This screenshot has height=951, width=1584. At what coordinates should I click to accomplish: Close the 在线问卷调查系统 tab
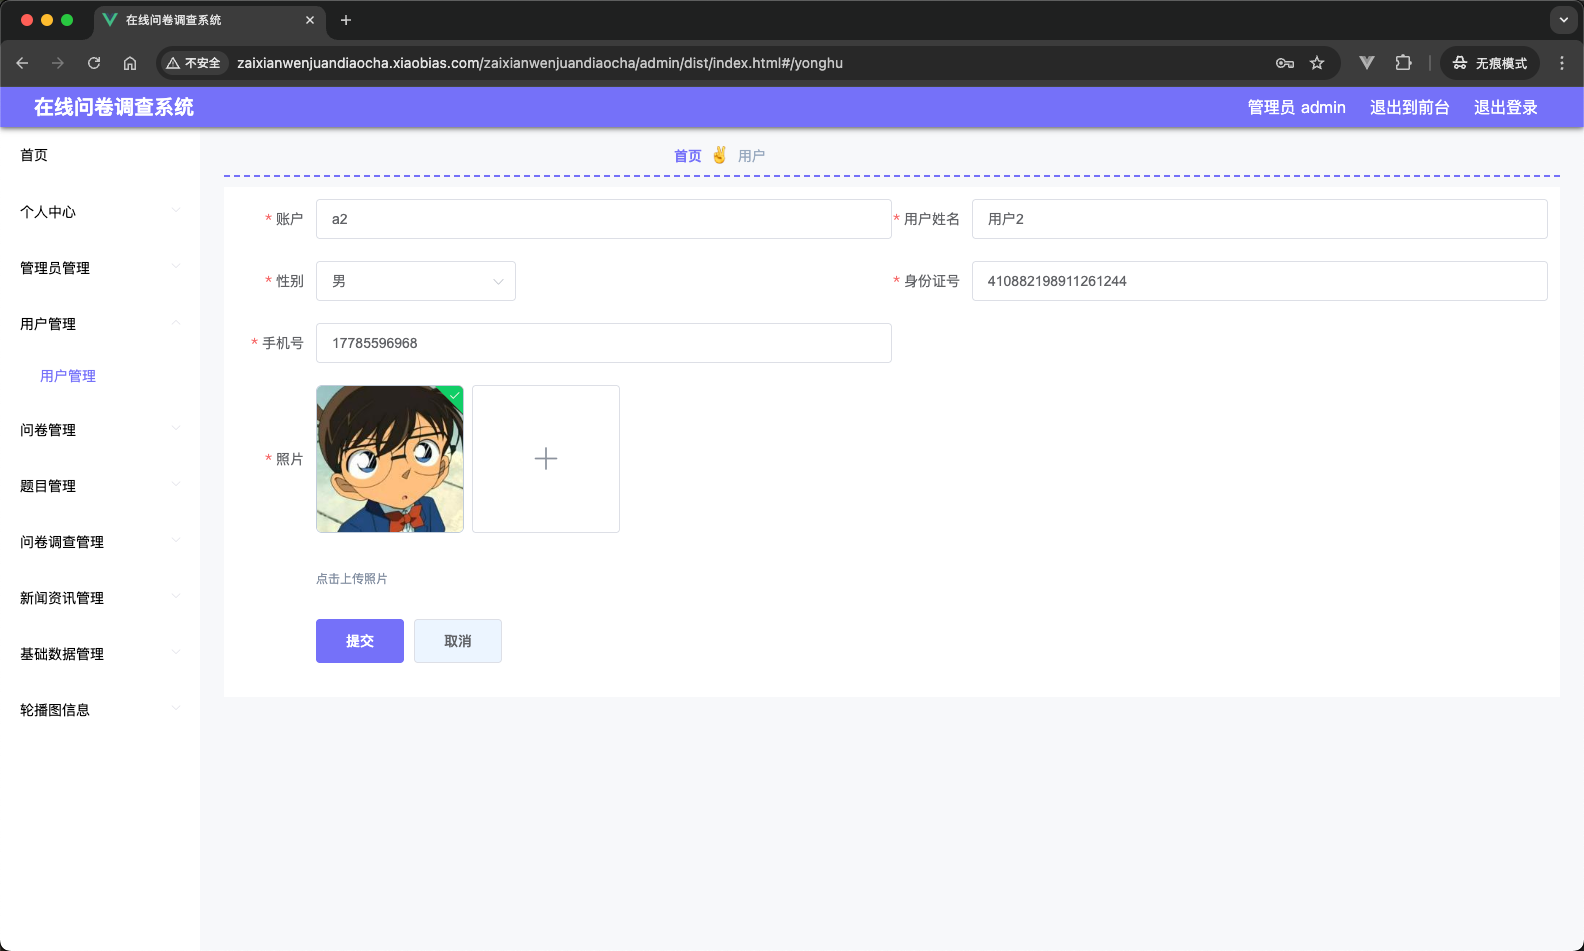tap(310, 20)
